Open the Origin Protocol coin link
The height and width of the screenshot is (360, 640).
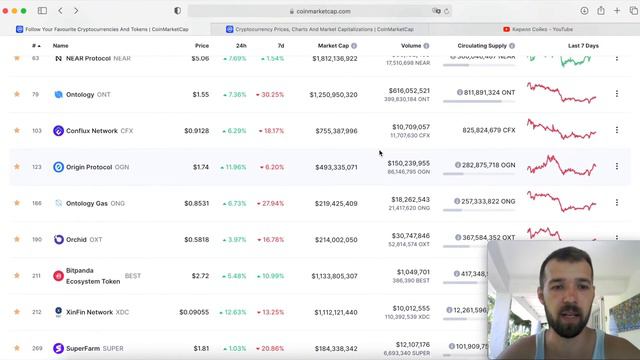[x=89, y=167]
